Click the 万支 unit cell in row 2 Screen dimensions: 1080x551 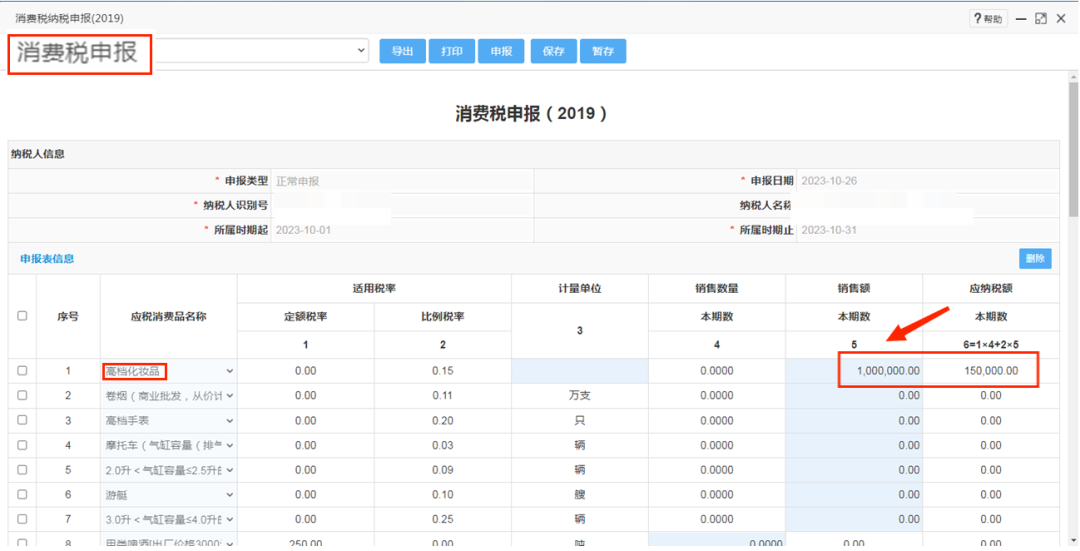pos(580,395)
